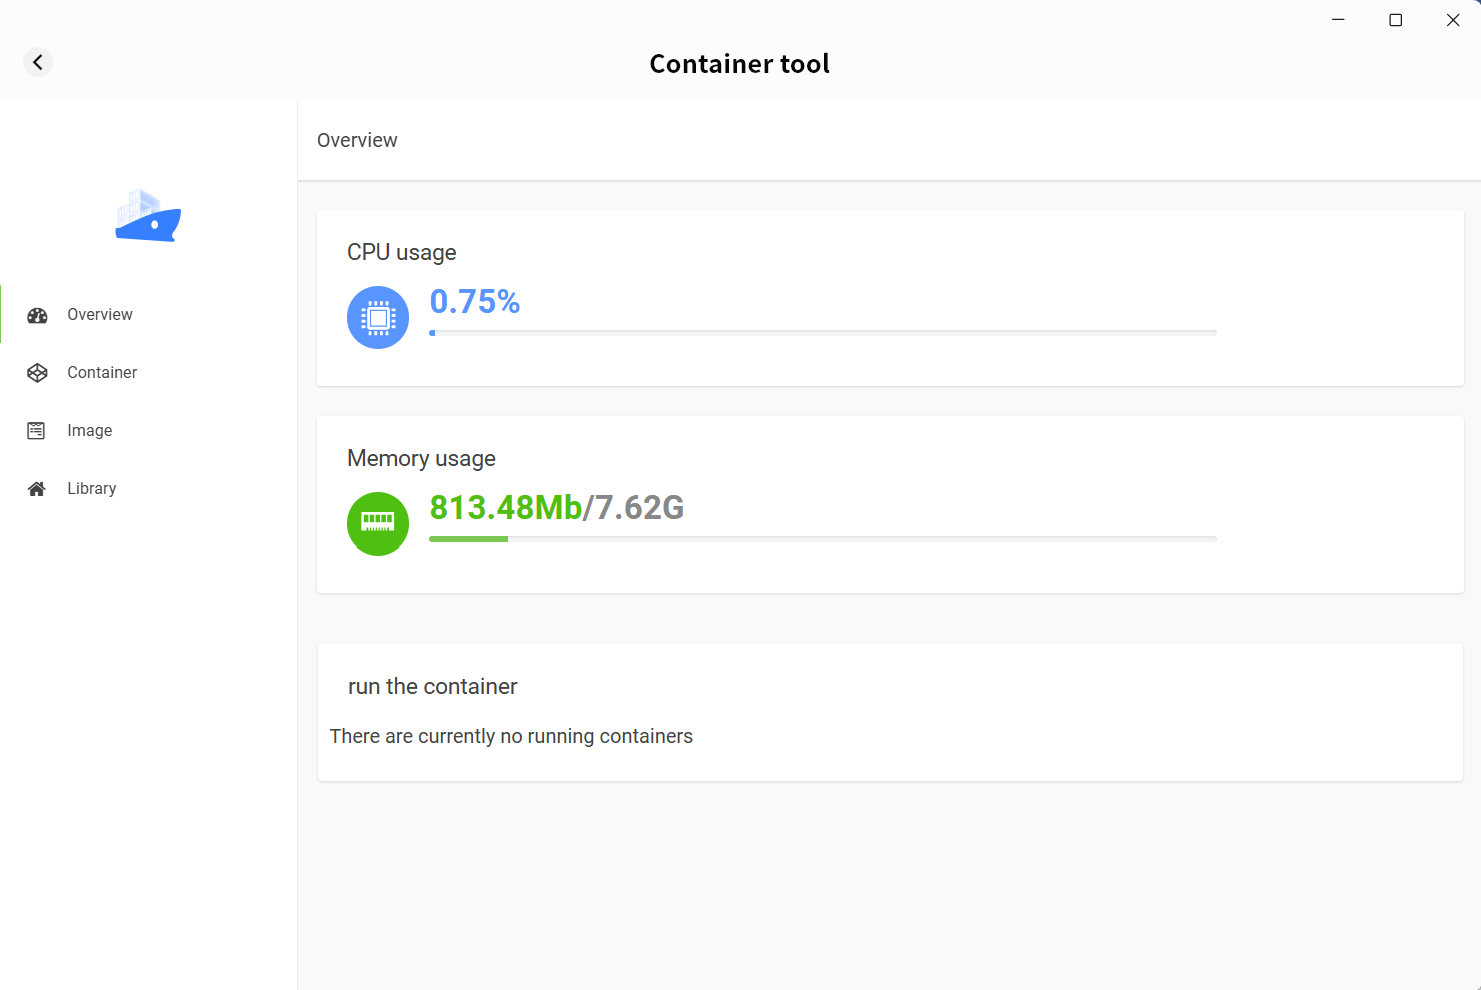This screenshot has height=990, width=1481.
Task: Click the 813.48Mb memory usage value
Action: pos(505,508)
